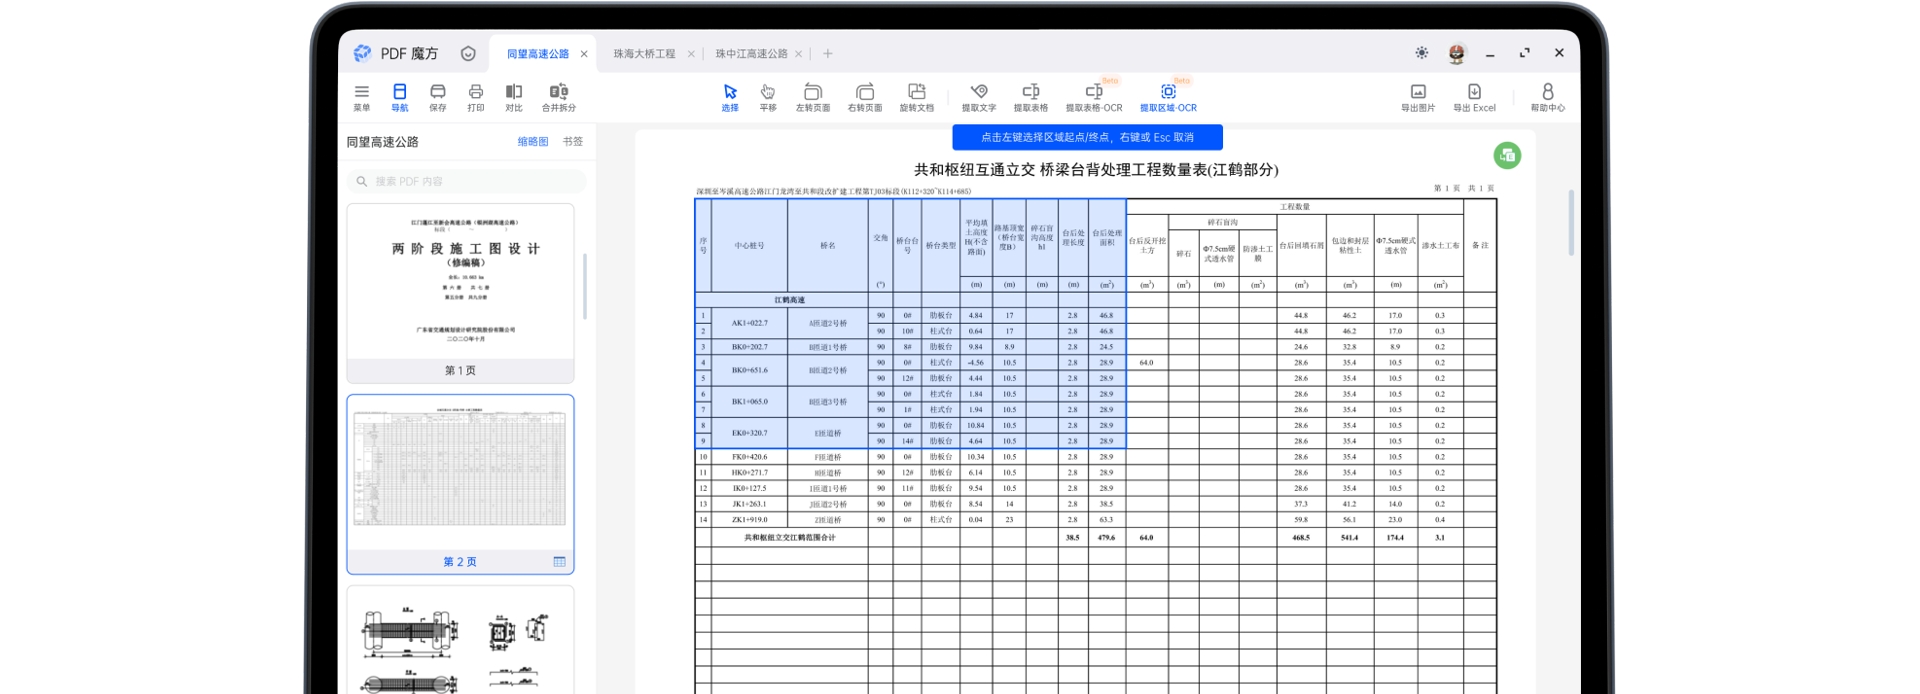1920x694 pixels.
Task: Click the total value 479.6
Action: click(1106, 538)
